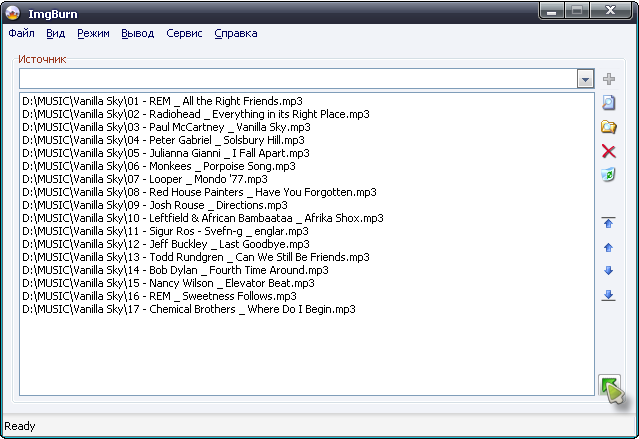This screenshot has height=439, width=639.
Task: Select the Bob Dylan Fourth Time Around file
Action: 175,270
